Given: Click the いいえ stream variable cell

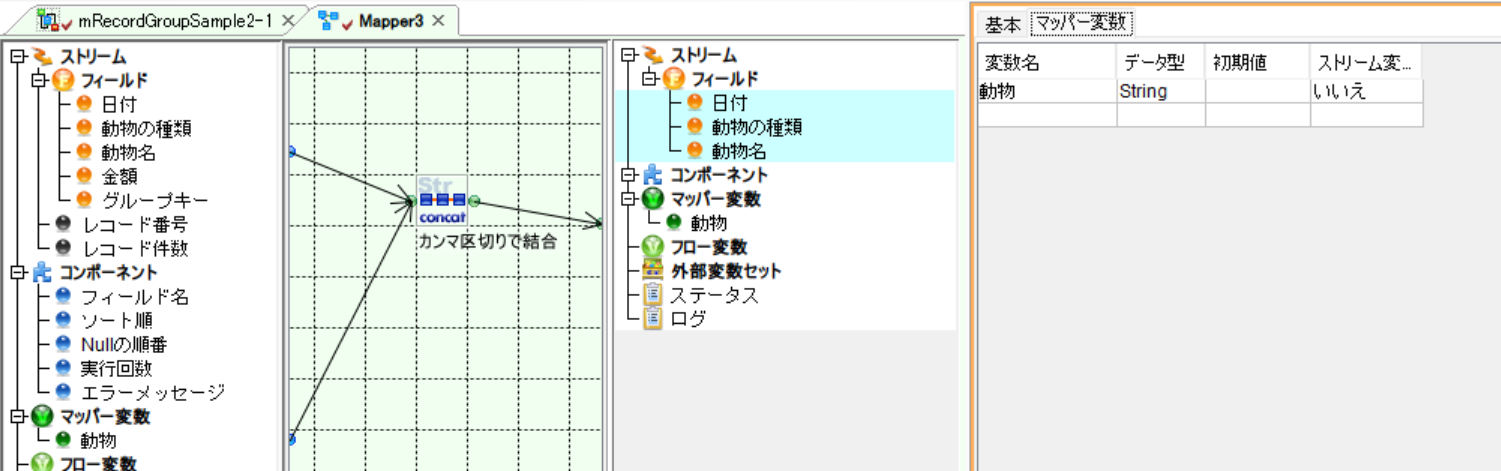Looking at the screenshot, I should (1366, 91).
